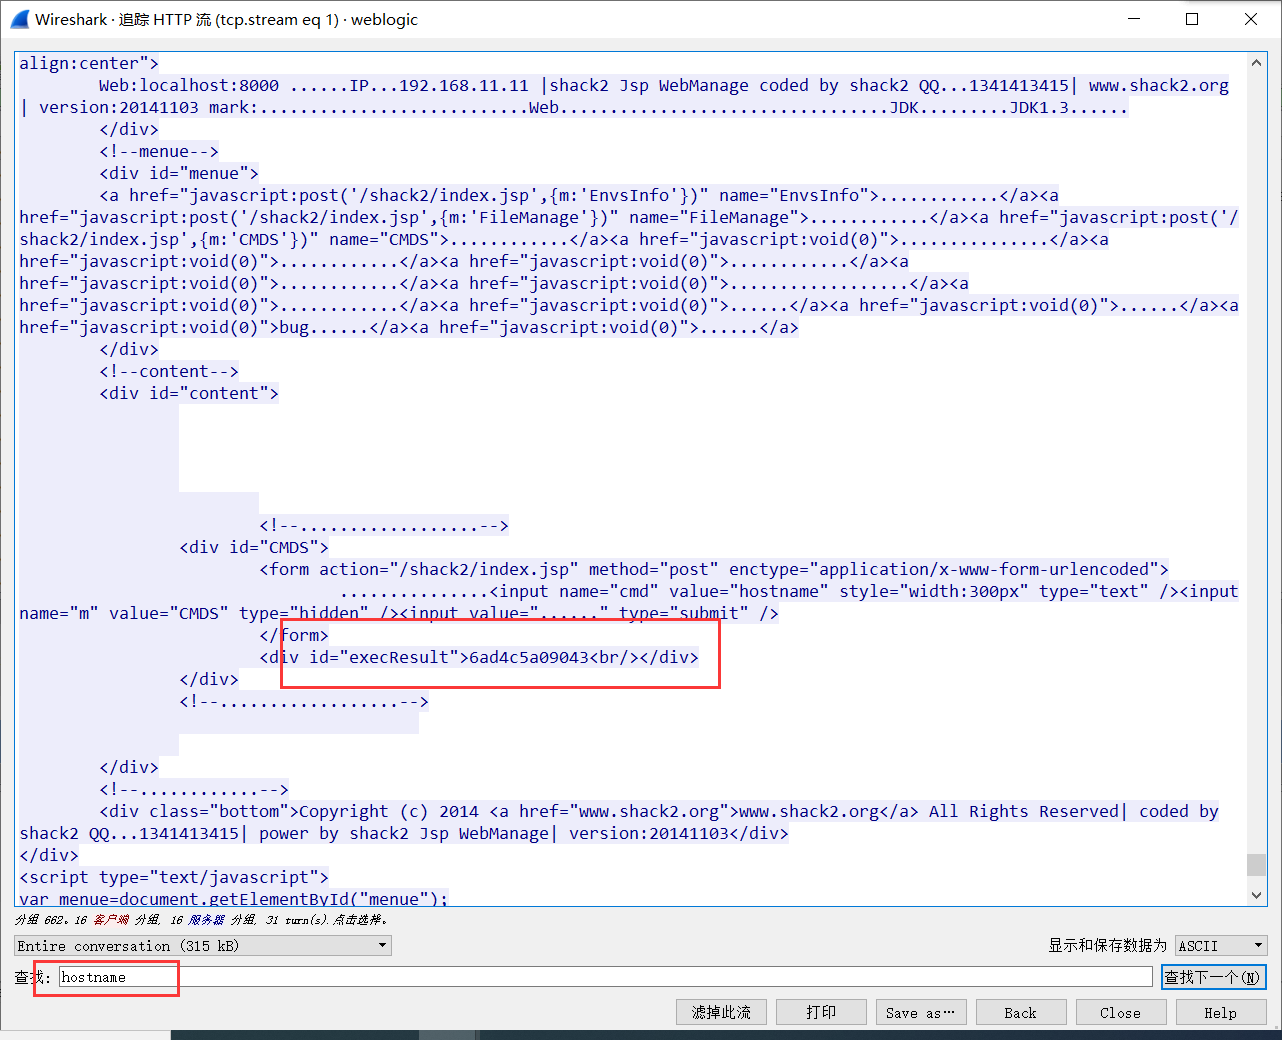Image resolution: width=1282 pixels, height=1040 pixels.
Task: Click the 滤掉此流 filter-out-stream button
Action: (721, 1012)
